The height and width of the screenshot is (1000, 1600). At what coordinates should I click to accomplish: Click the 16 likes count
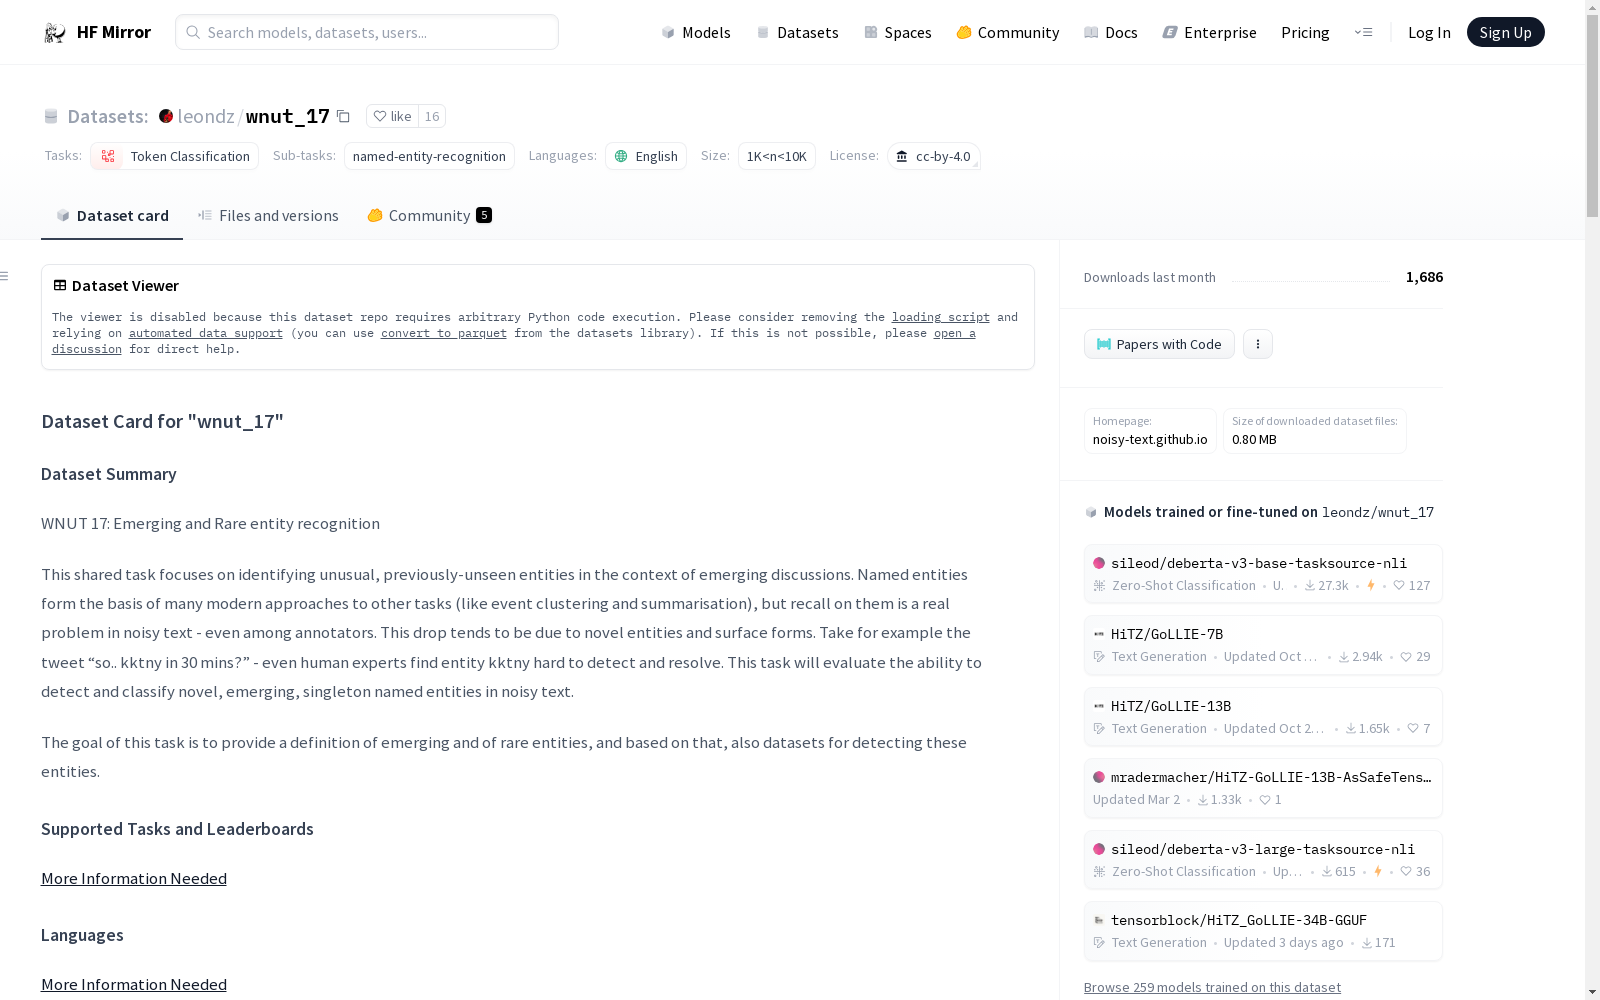click(x=432, y=116)
